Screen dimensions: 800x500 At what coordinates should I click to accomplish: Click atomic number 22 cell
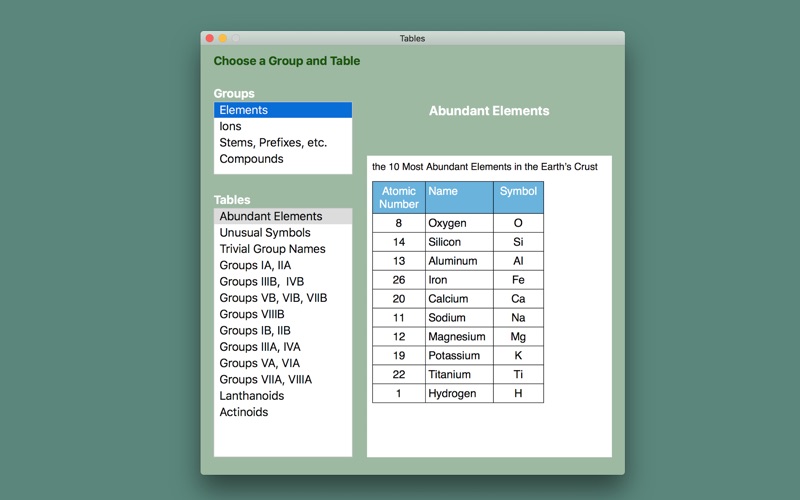[x=399, y=374]
